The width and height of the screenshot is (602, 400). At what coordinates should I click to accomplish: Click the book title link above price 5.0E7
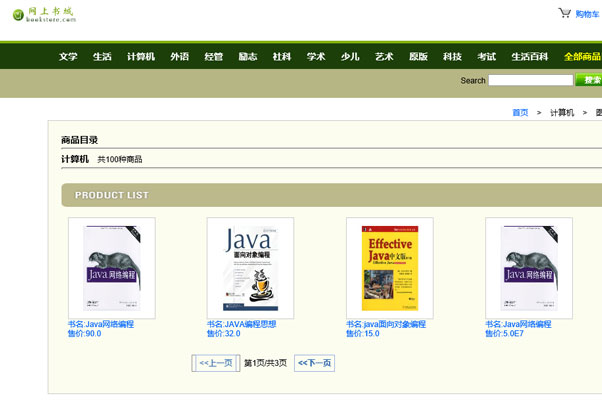coord(518,324)
